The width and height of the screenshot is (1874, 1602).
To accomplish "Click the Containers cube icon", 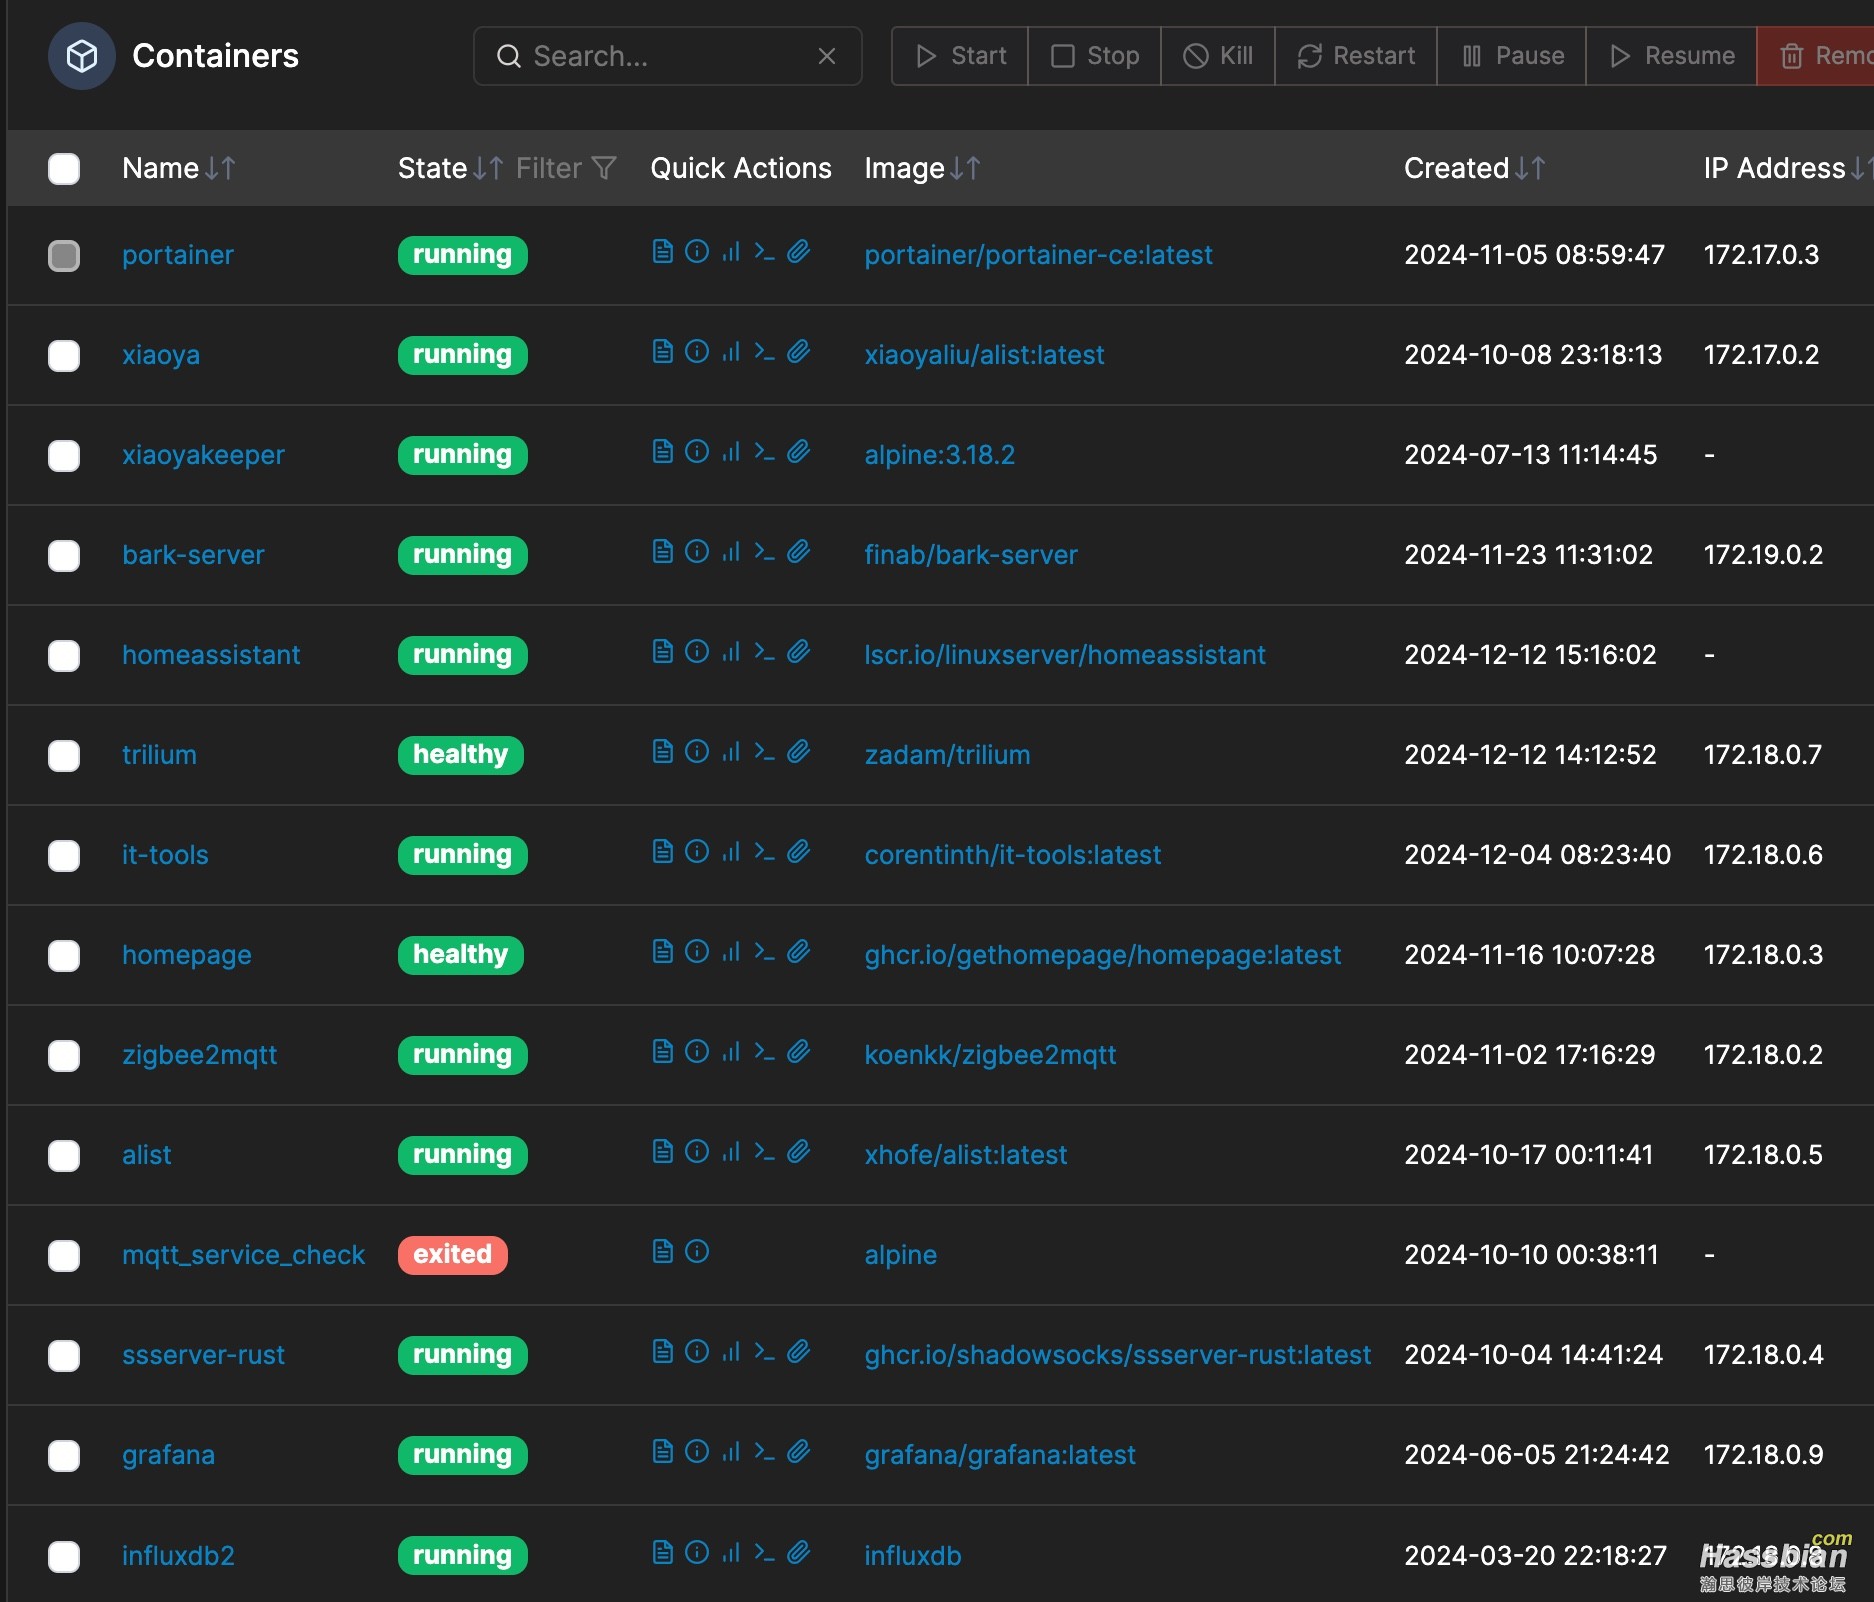I will [x=82, y=56].
